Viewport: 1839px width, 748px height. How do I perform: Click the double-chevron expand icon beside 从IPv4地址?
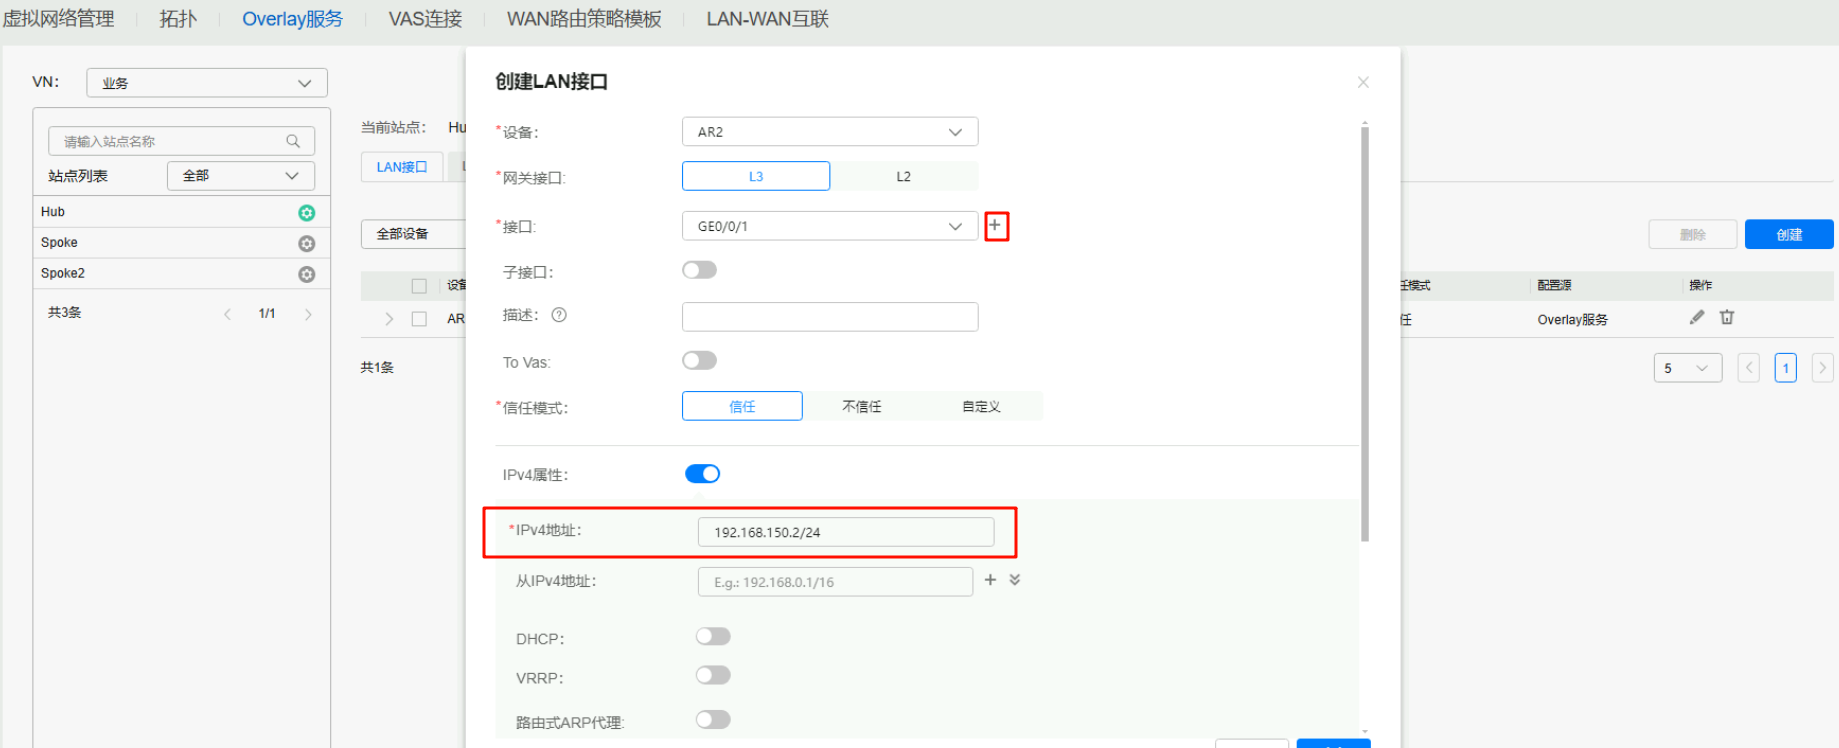click(x=1015, y=580)
